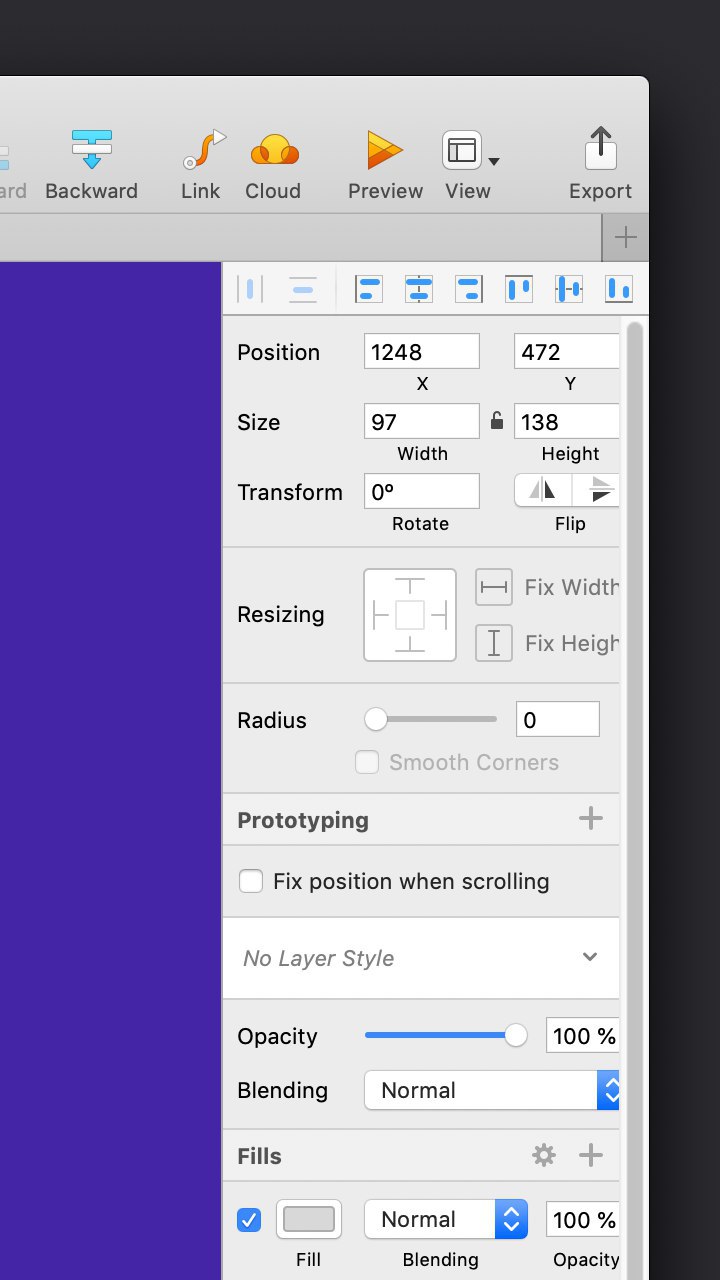Add prototyping link with plus icon
Viewport: 720px width, 1280px height.
point(591,819)
